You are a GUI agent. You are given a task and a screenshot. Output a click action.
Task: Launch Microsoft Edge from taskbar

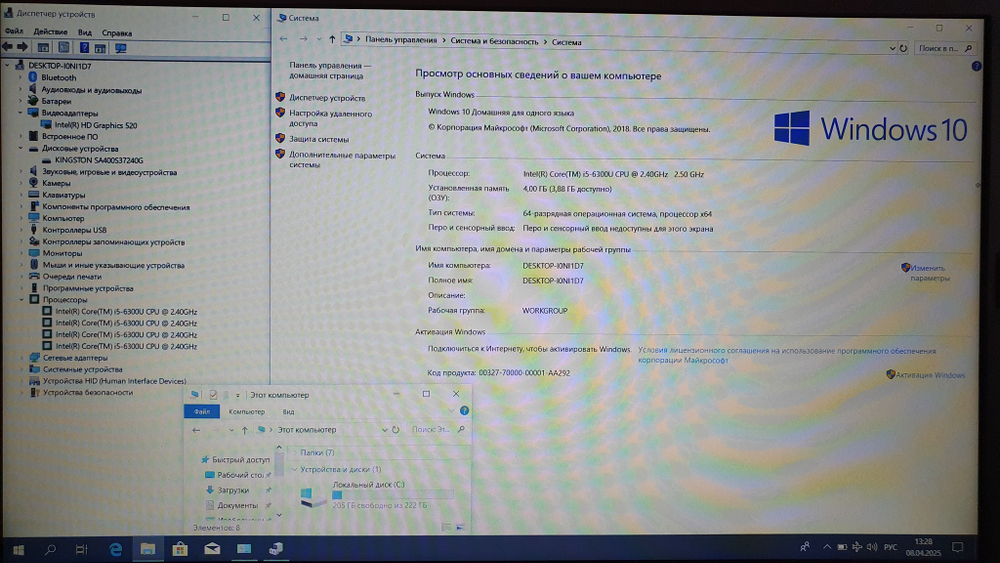(115, 549)
